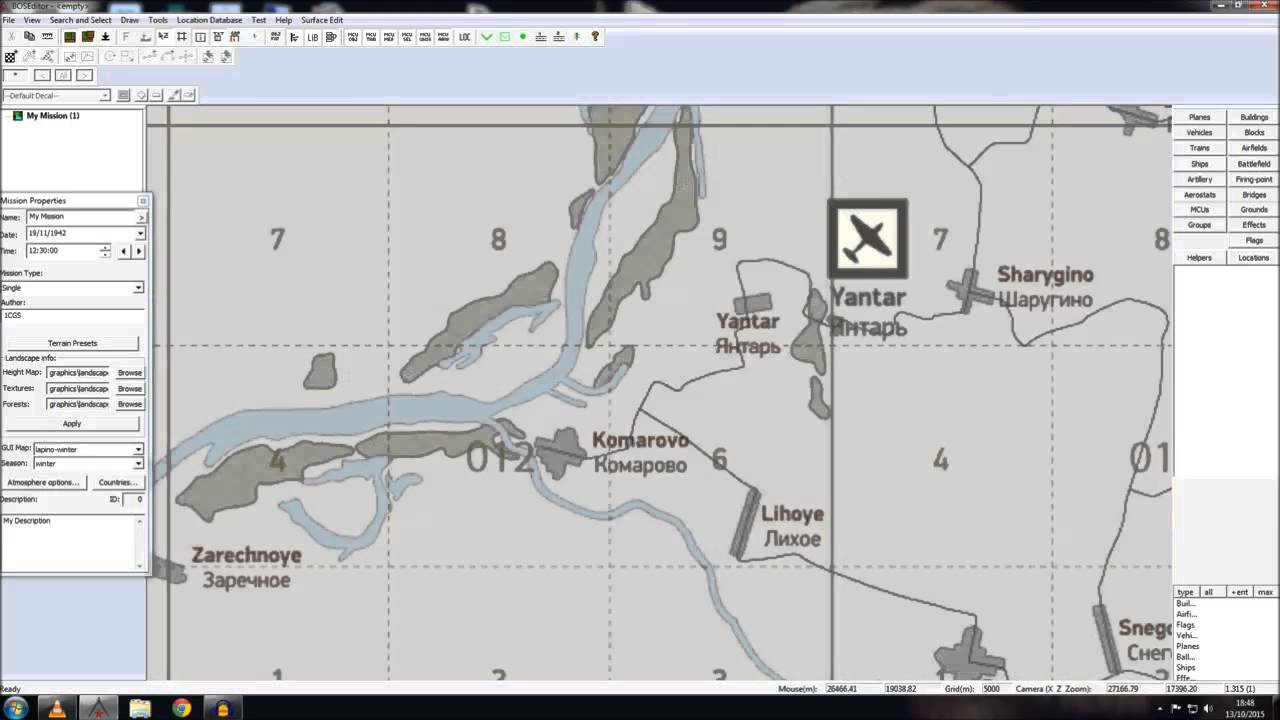Adjust the Time spinner arrows

click(x=105, y=251)
